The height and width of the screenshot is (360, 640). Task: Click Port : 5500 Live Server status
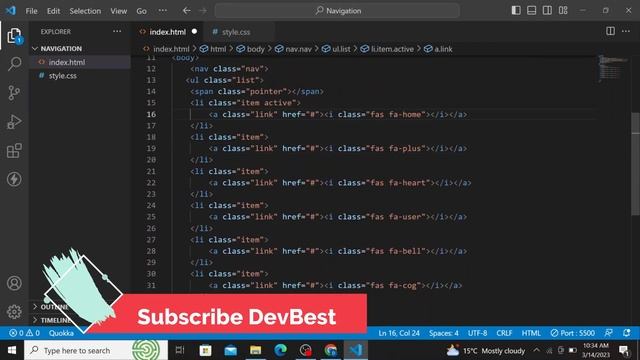572,333
